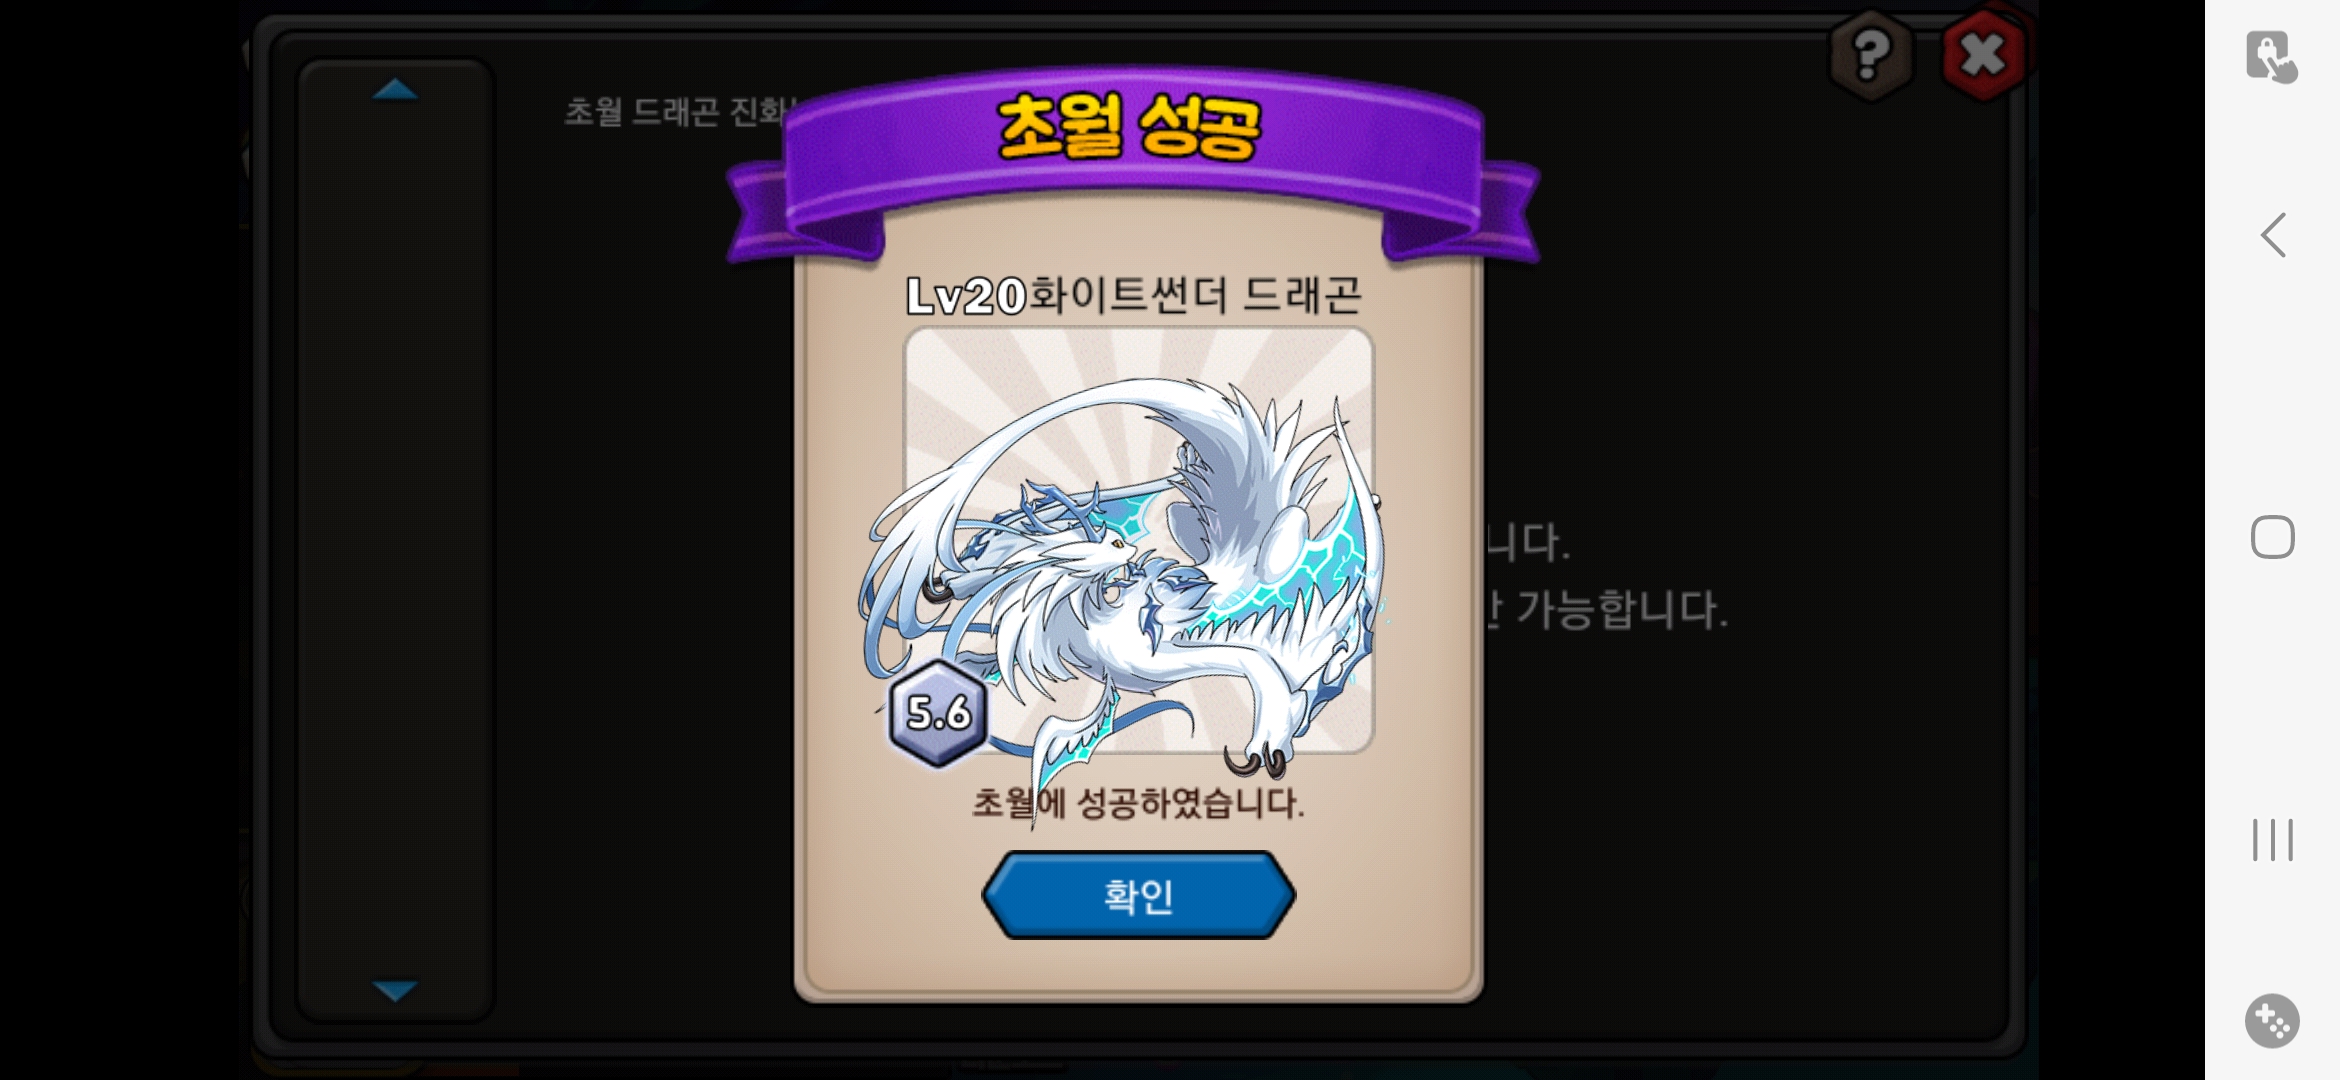Tap the Lv20 level indicator text
2340x1080 pixels.
point(966,296)
